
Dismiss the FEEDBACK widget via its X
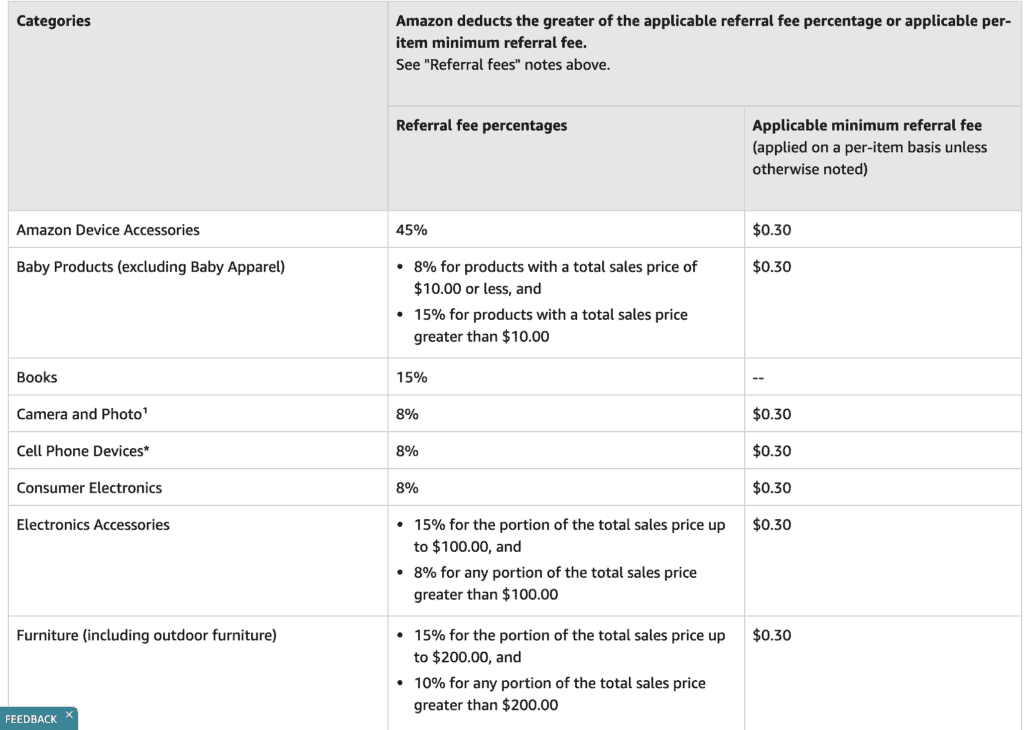(x=69, y=714)
